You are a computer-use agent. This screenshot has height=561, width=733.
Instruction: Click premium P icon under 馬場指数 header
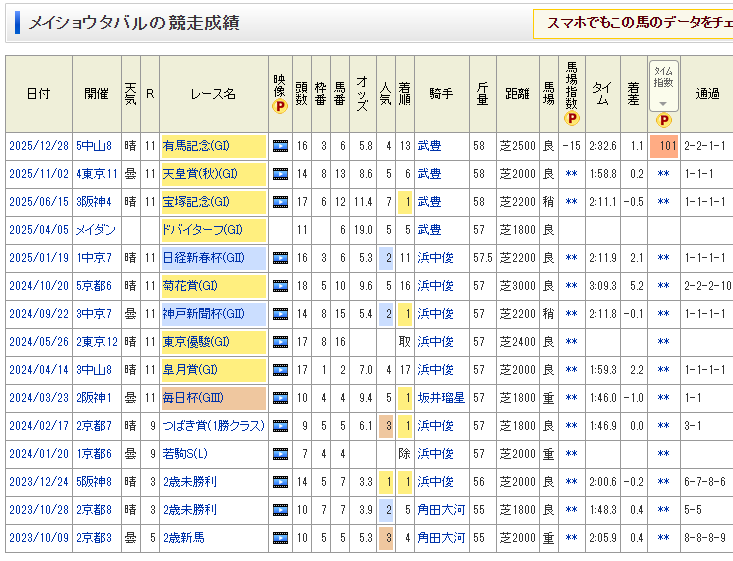click(572, 119)
